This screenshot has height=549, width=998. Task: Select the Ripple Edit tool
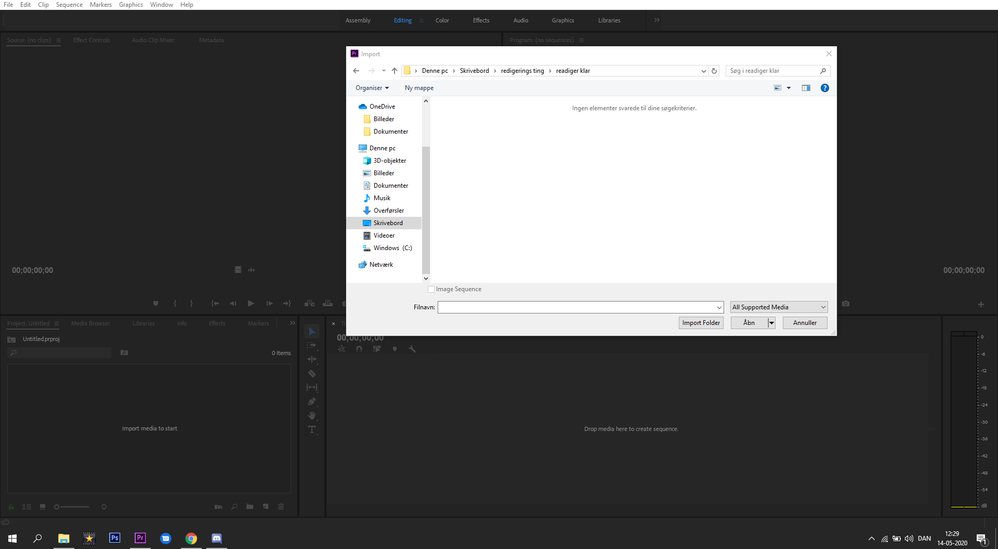[x=312, y=359]
